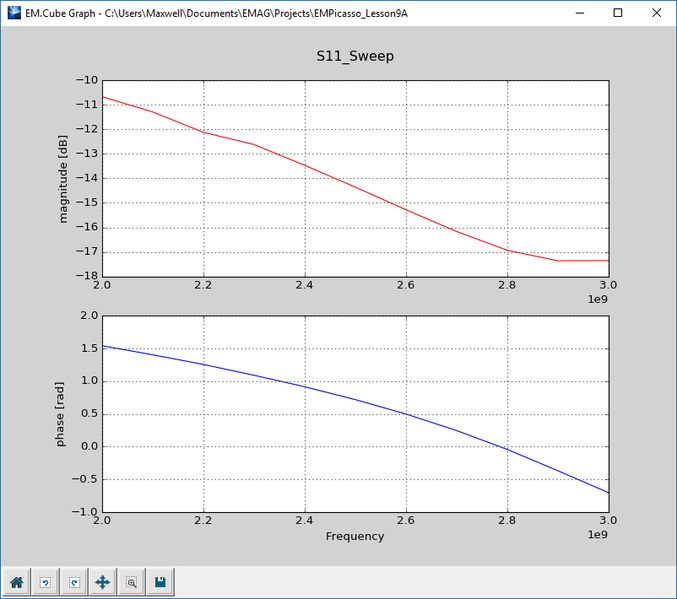Click the −10 tick on magnitude axis
Screen dimensions: 677x599
click(x=87, y=80)
